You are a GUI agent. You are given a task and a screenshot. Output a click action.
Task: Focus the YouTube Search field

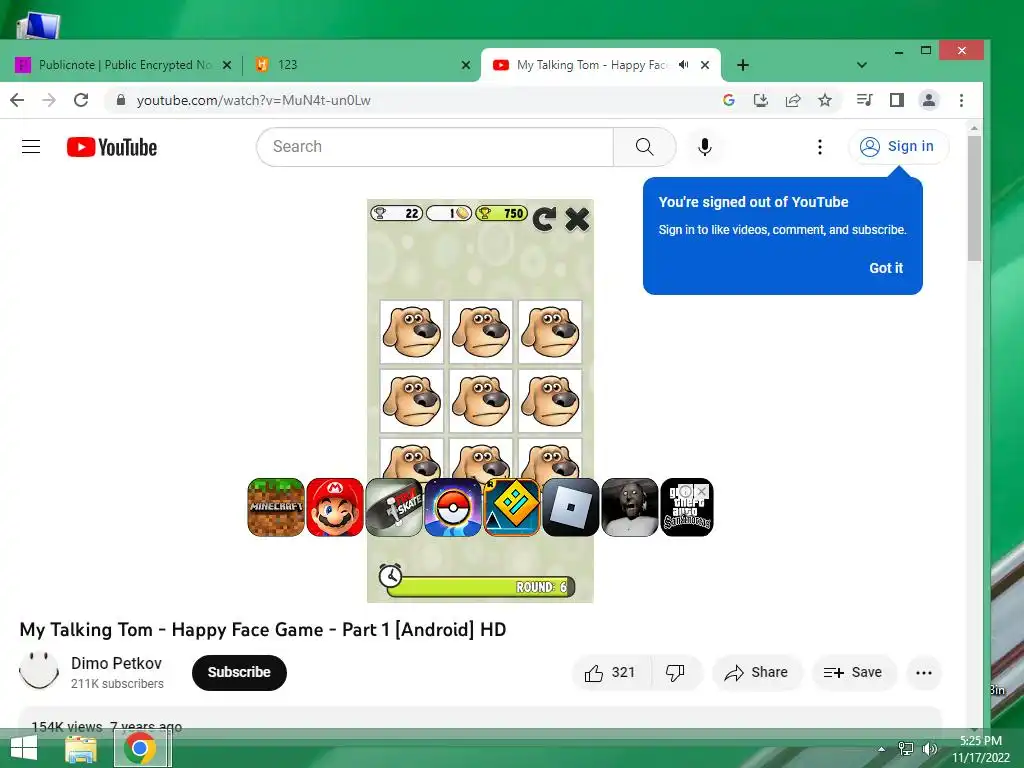(435, 147)
